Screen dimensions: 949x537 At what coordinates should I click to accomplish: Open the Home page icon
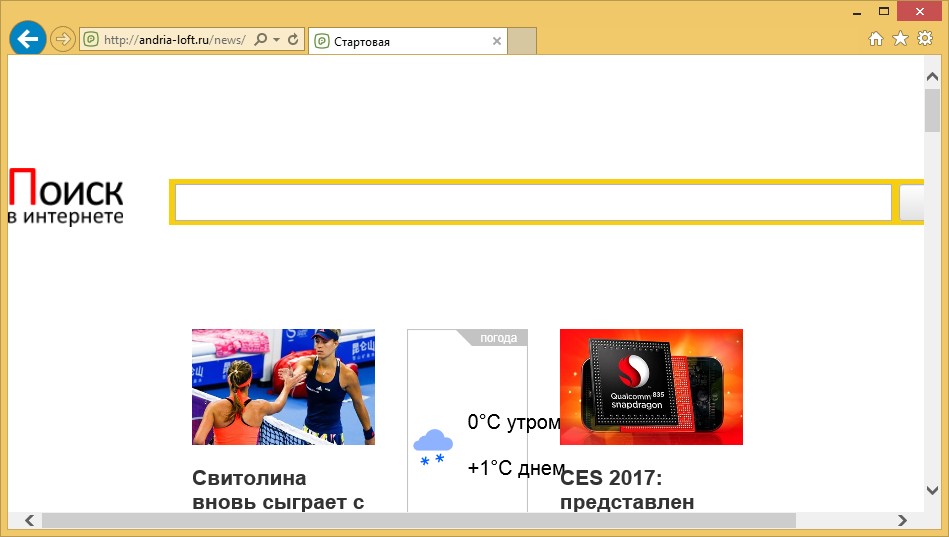coord(876,39)
